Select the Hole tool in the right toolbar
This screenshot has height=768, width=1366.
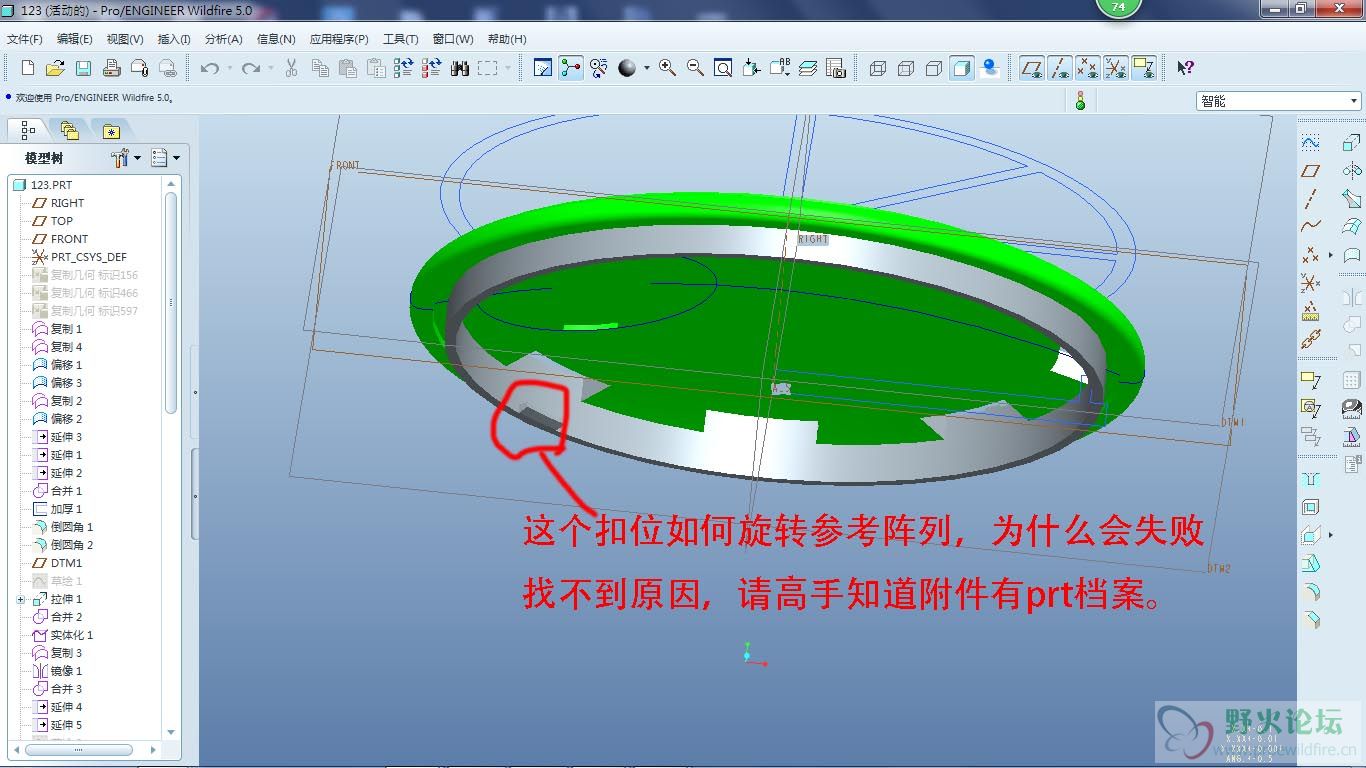pos(1310,480)
